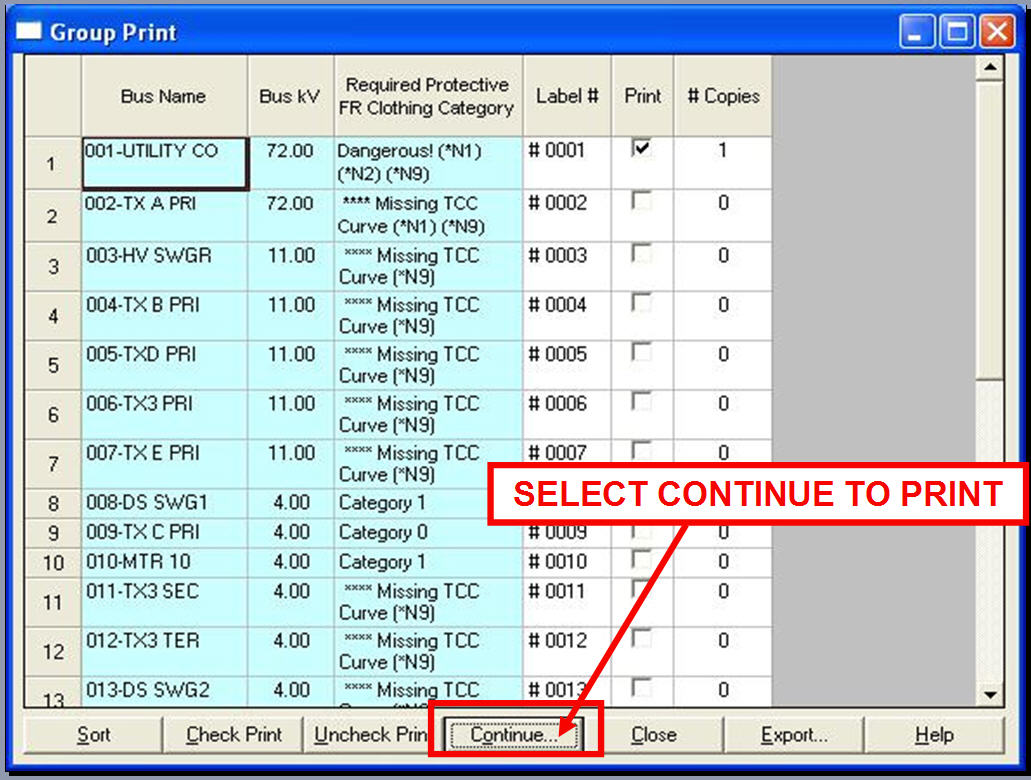This screenshot has height=780, width=1031.
Task: Edit # Copies cell for 001-UTILITY CO
Action: pos(722,151)
